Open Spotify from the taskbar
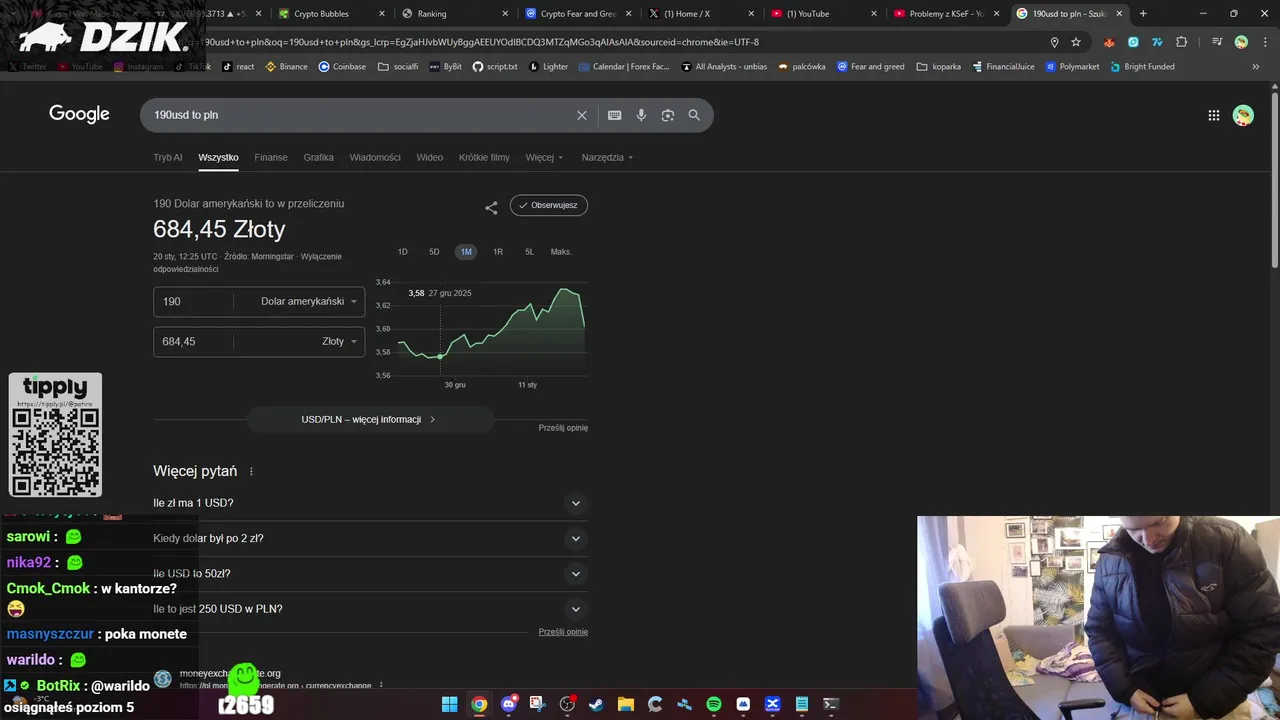Screen dimensions: 1280x720 [x=714, y=704]
